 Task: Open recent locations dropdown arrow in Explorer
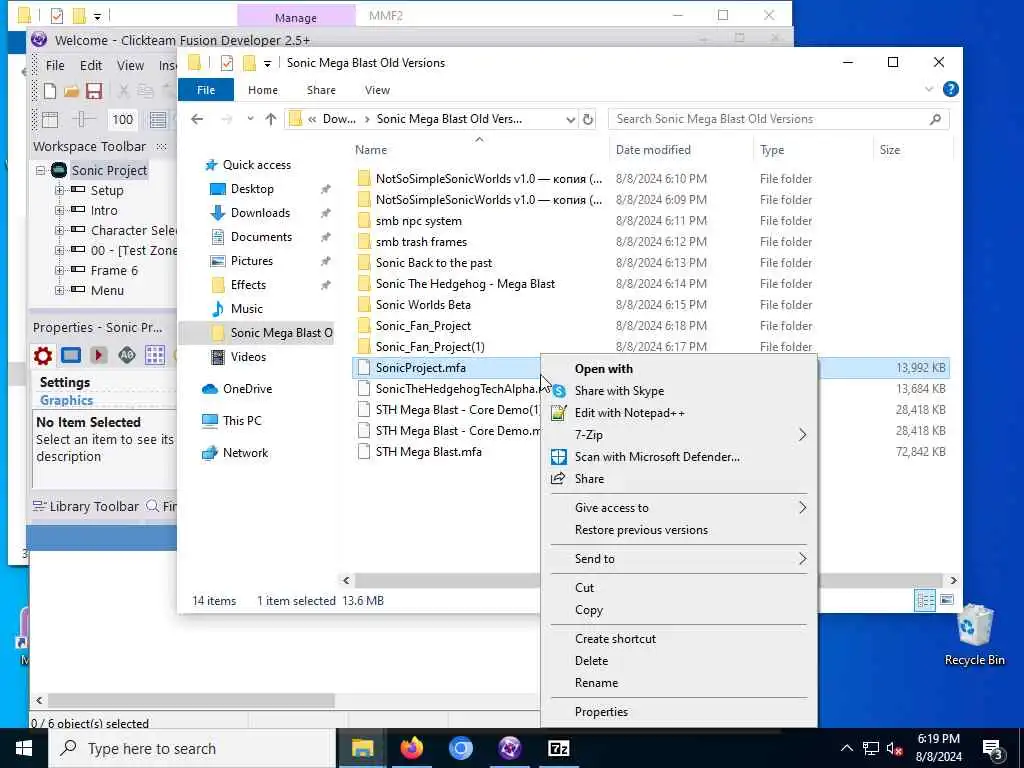click(x=250, y=119)
